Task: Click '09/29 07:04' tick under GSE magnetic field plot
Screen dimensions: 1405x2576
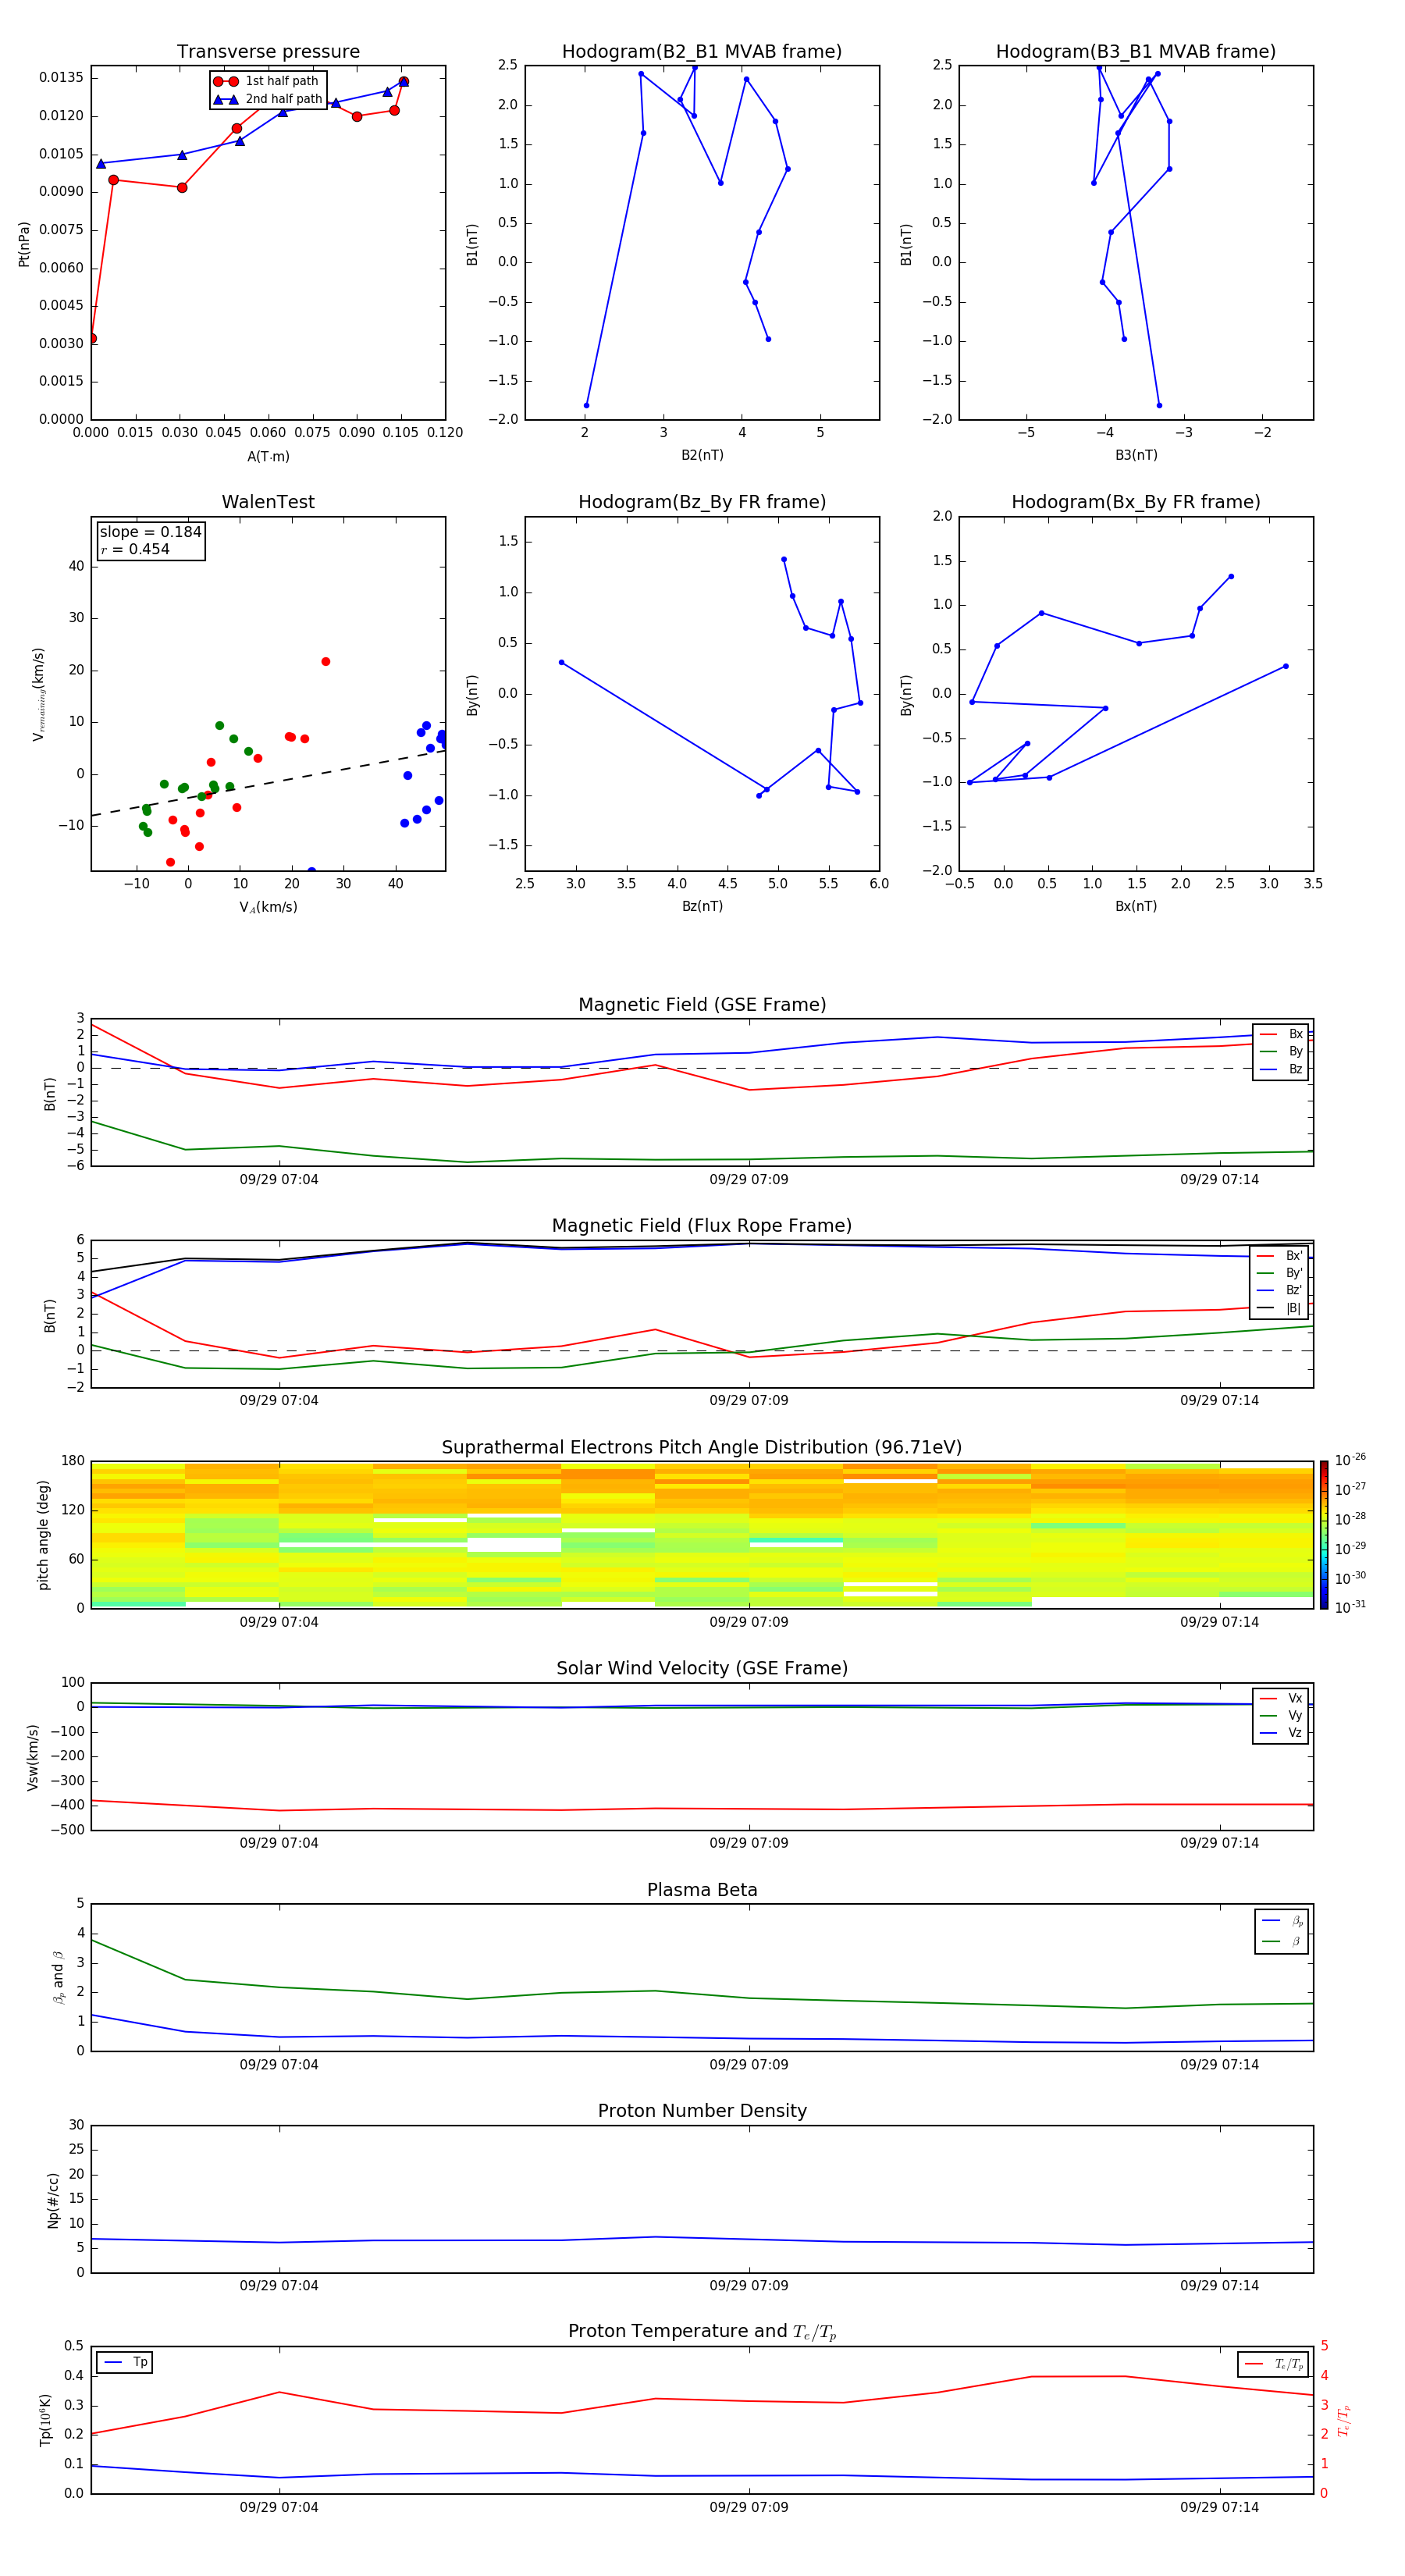Action: click(x=279, y=1180)
